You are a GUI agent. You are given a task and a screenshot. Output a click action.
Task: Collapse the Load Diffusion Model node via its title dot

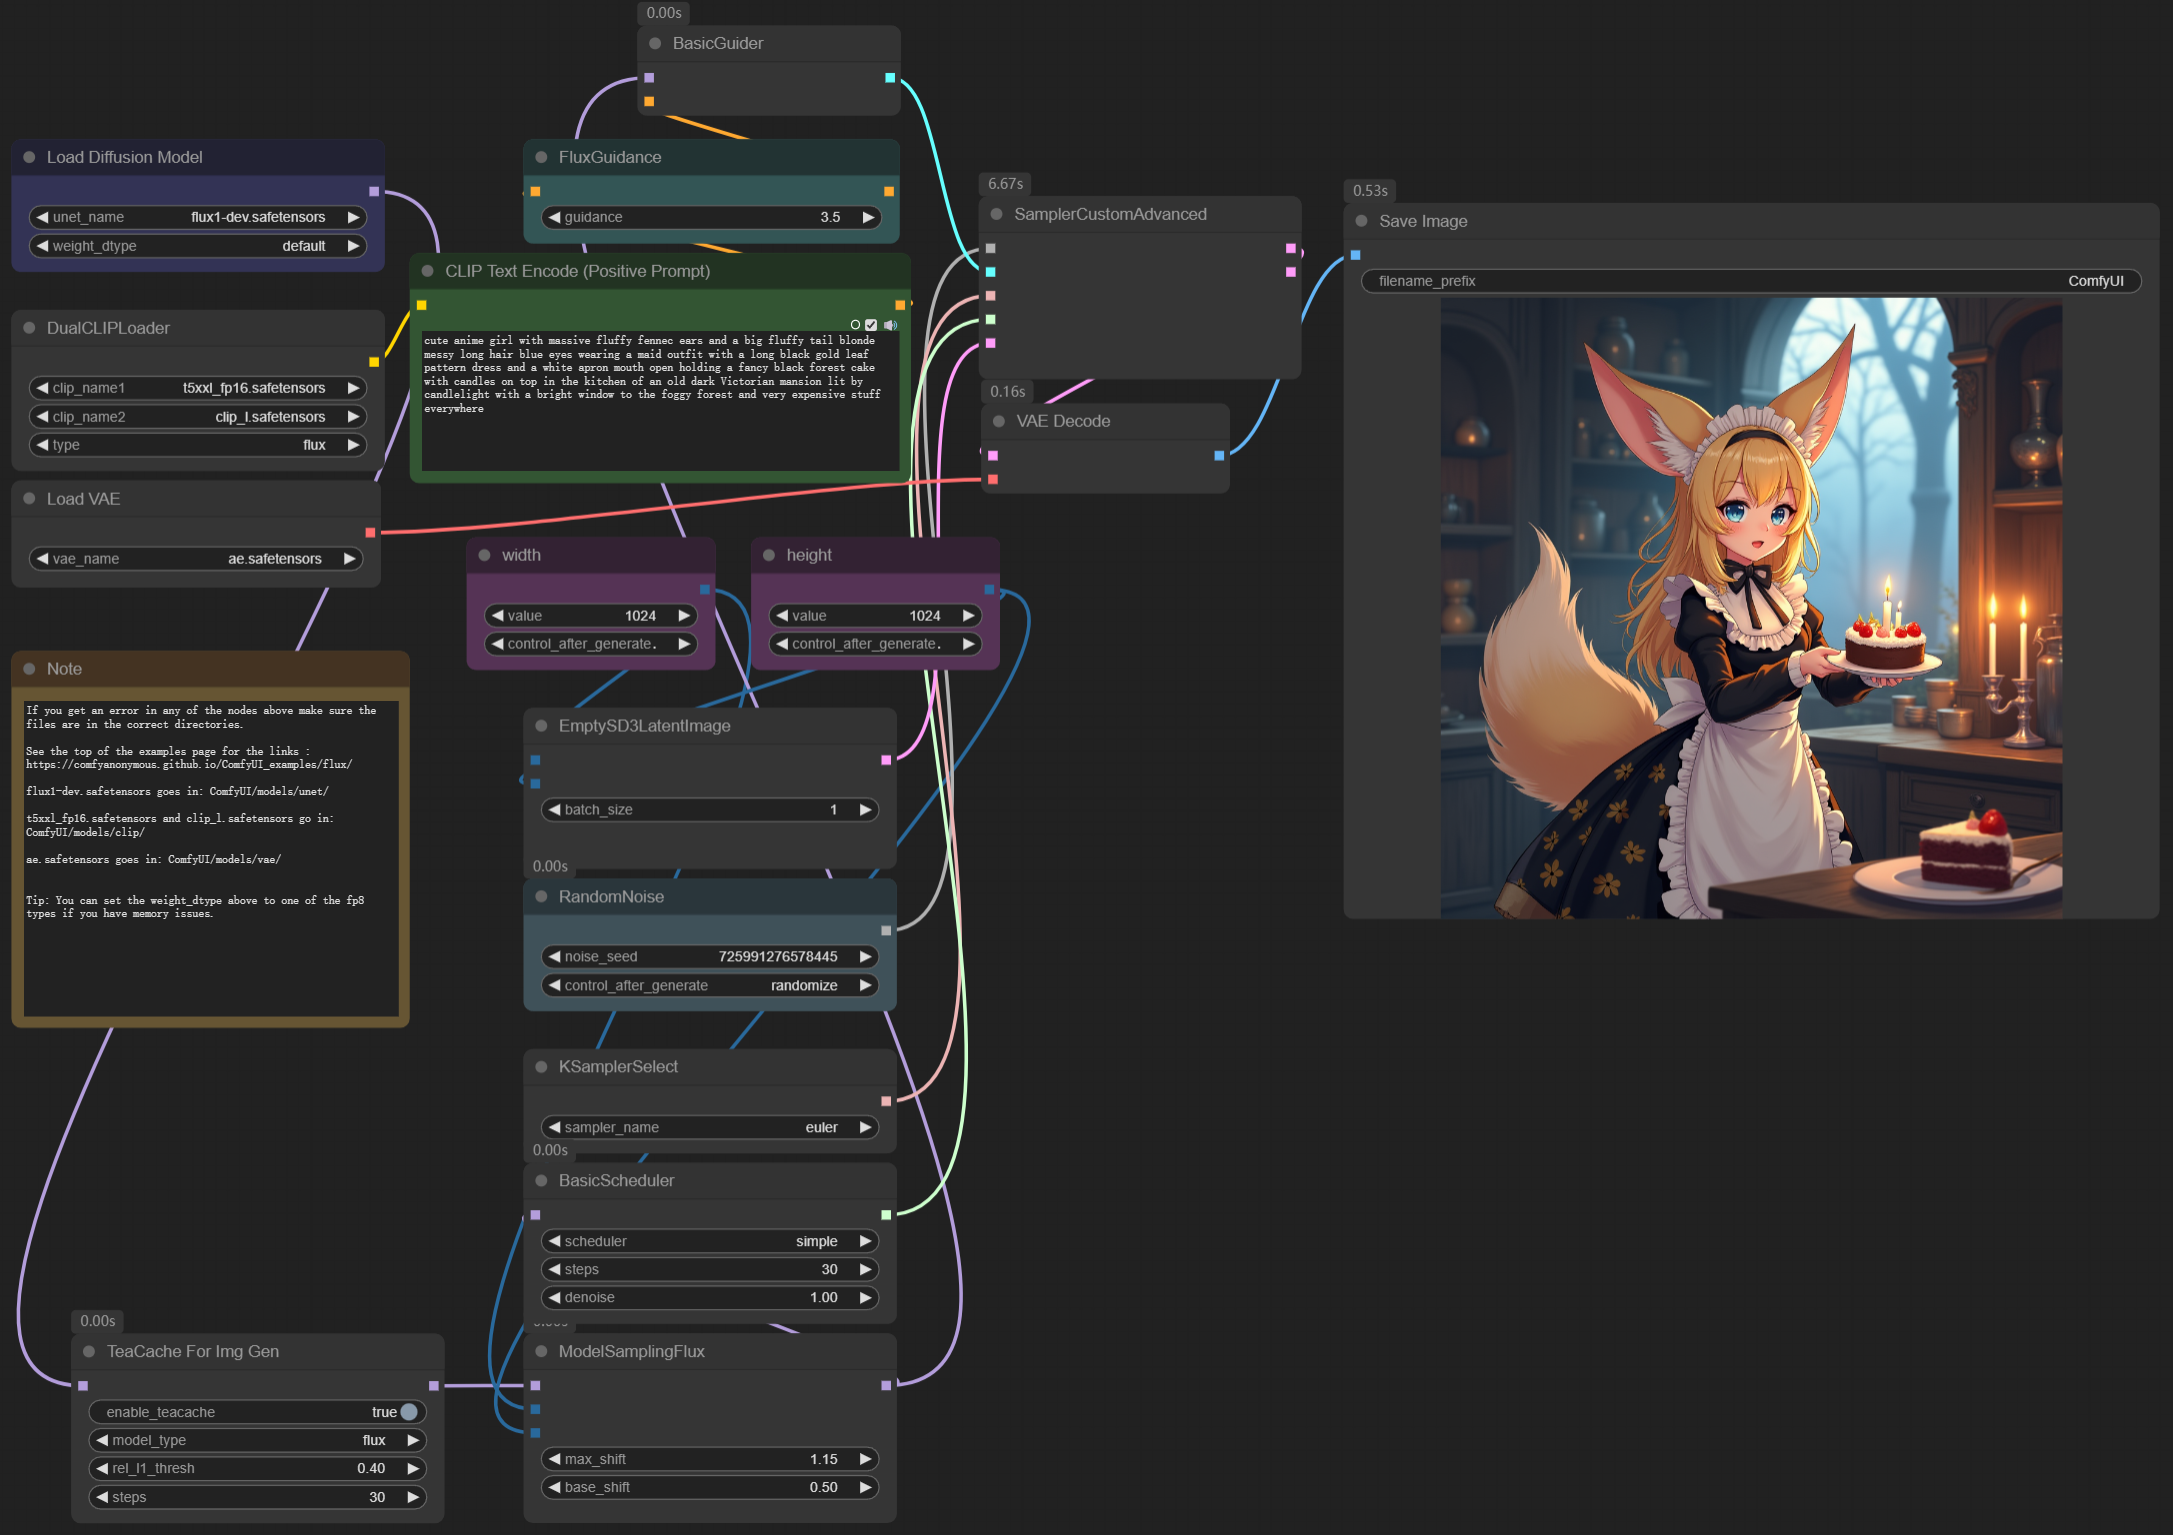point(30,157)
